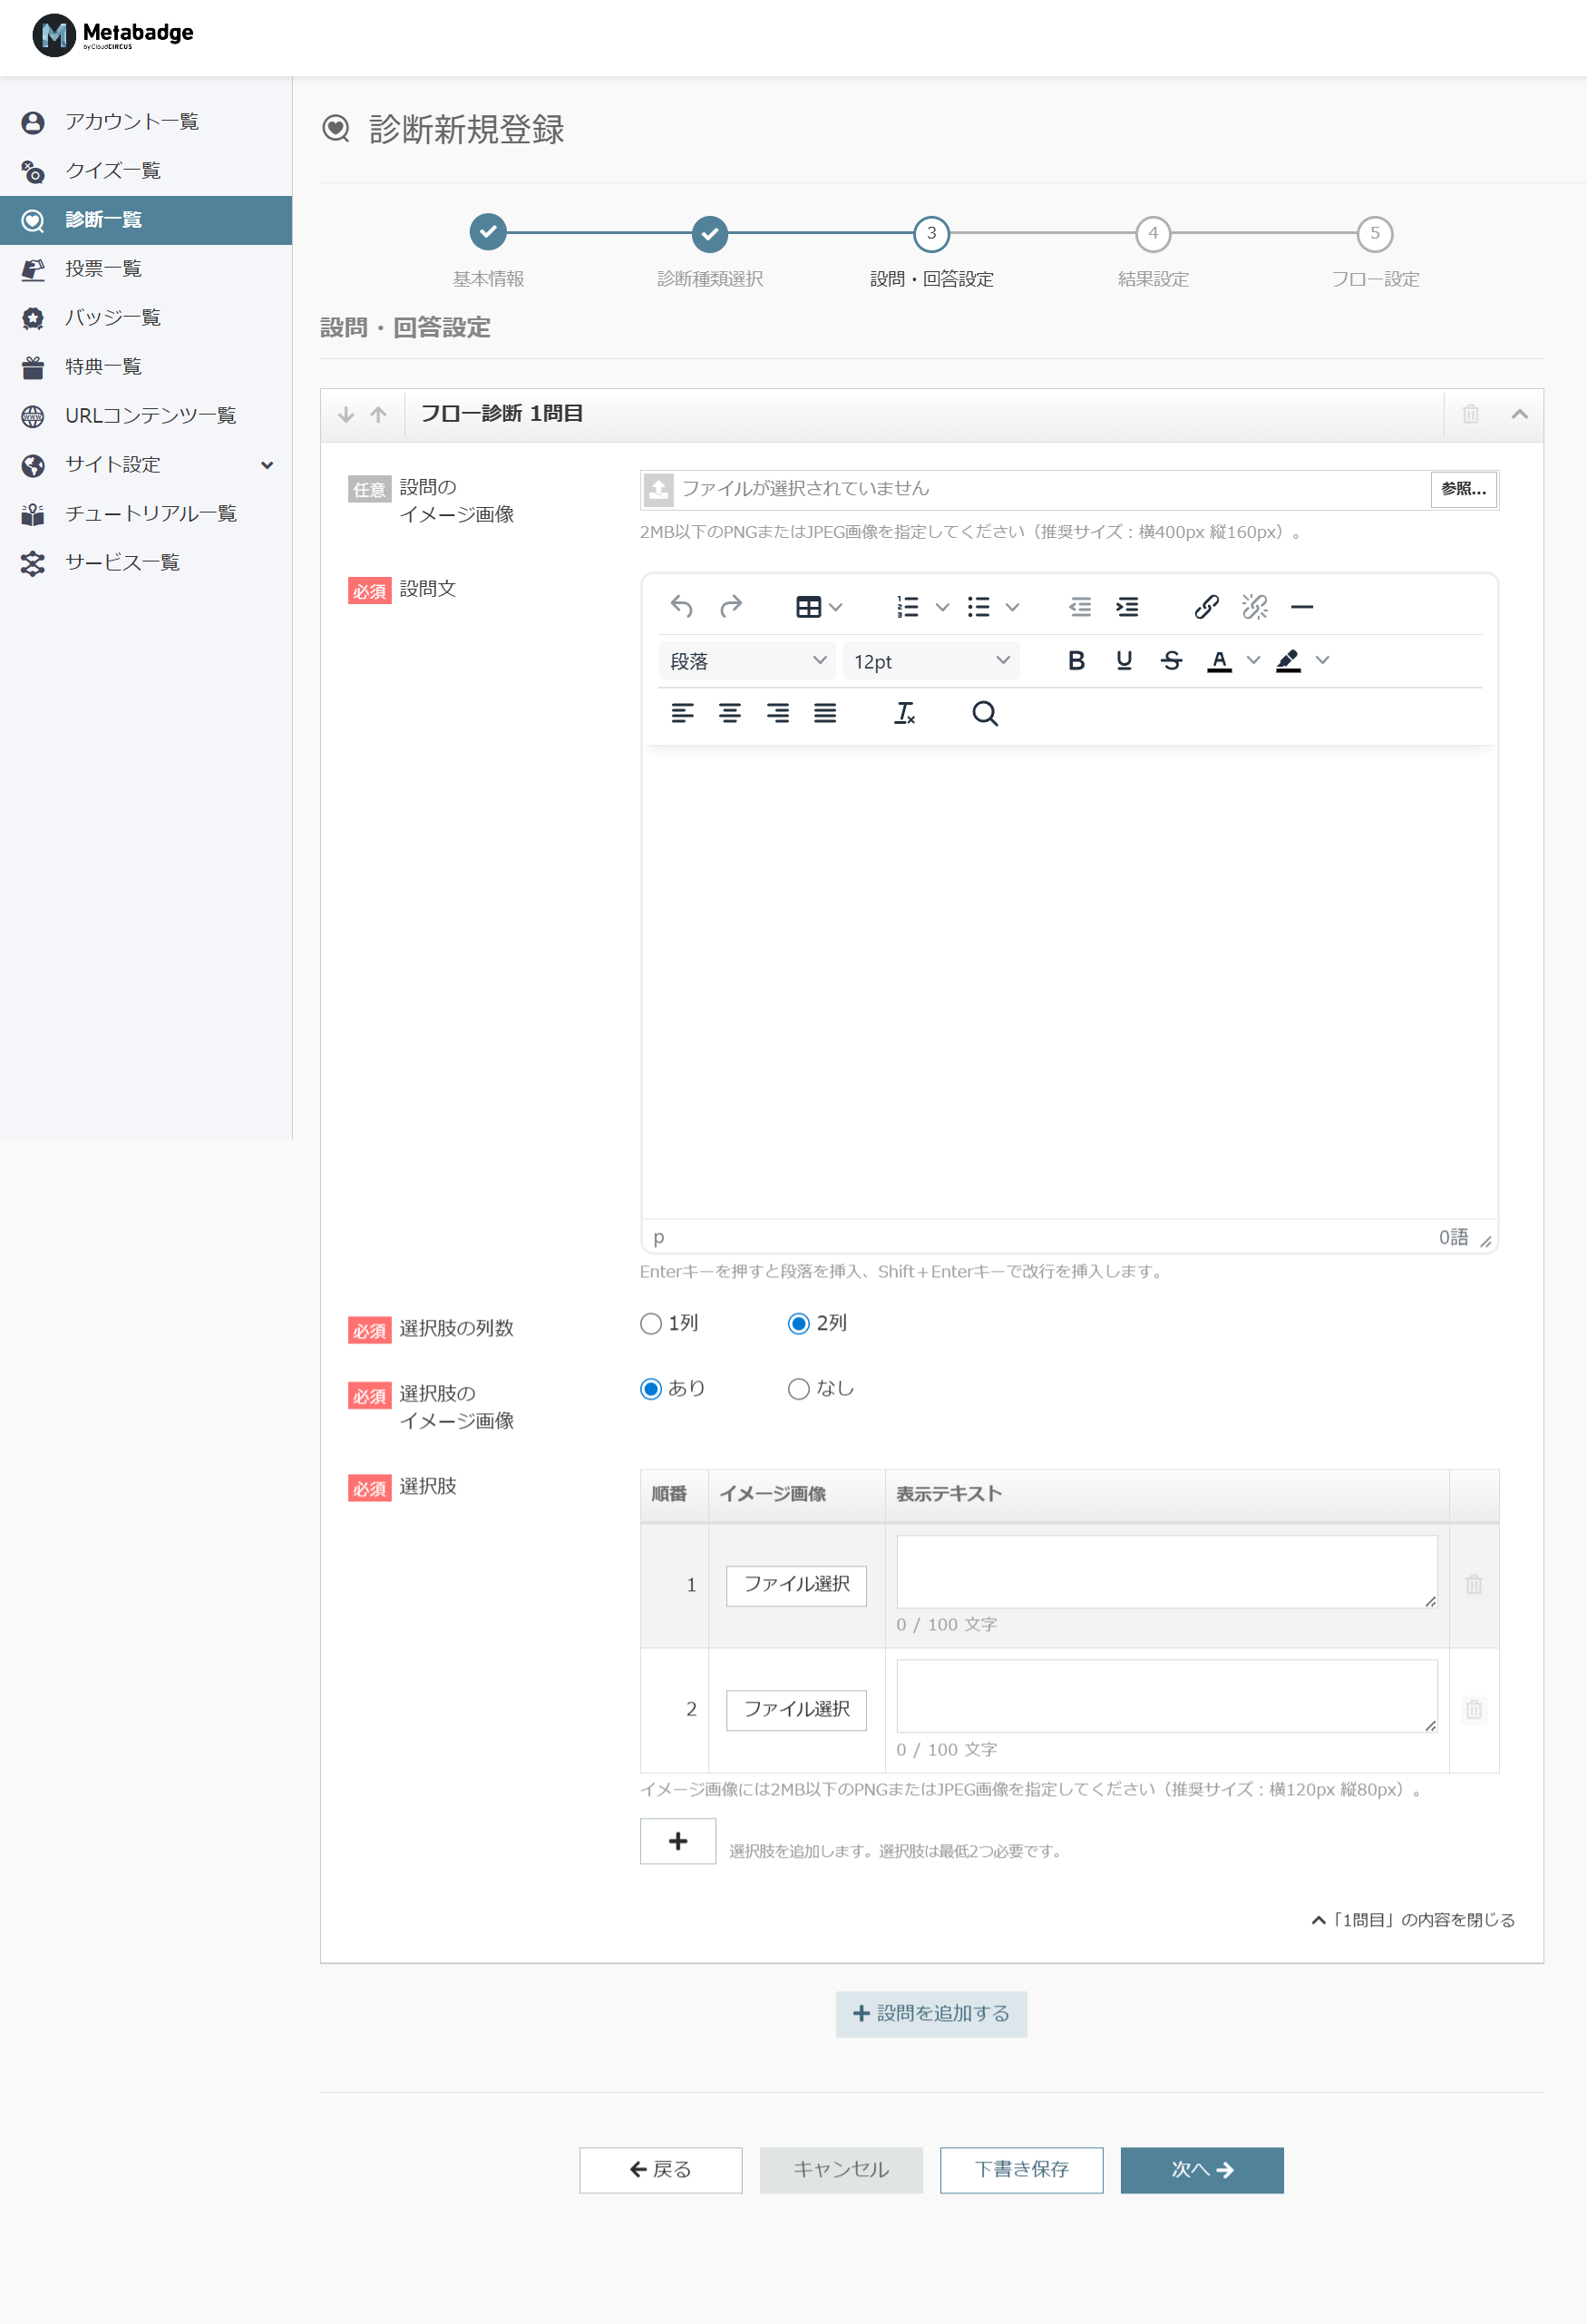The width and height of the screenshot is (1587, 2324).
Task: Click the 設問を追加する button
Action: pyautogui.click(x=931, y=2014)
